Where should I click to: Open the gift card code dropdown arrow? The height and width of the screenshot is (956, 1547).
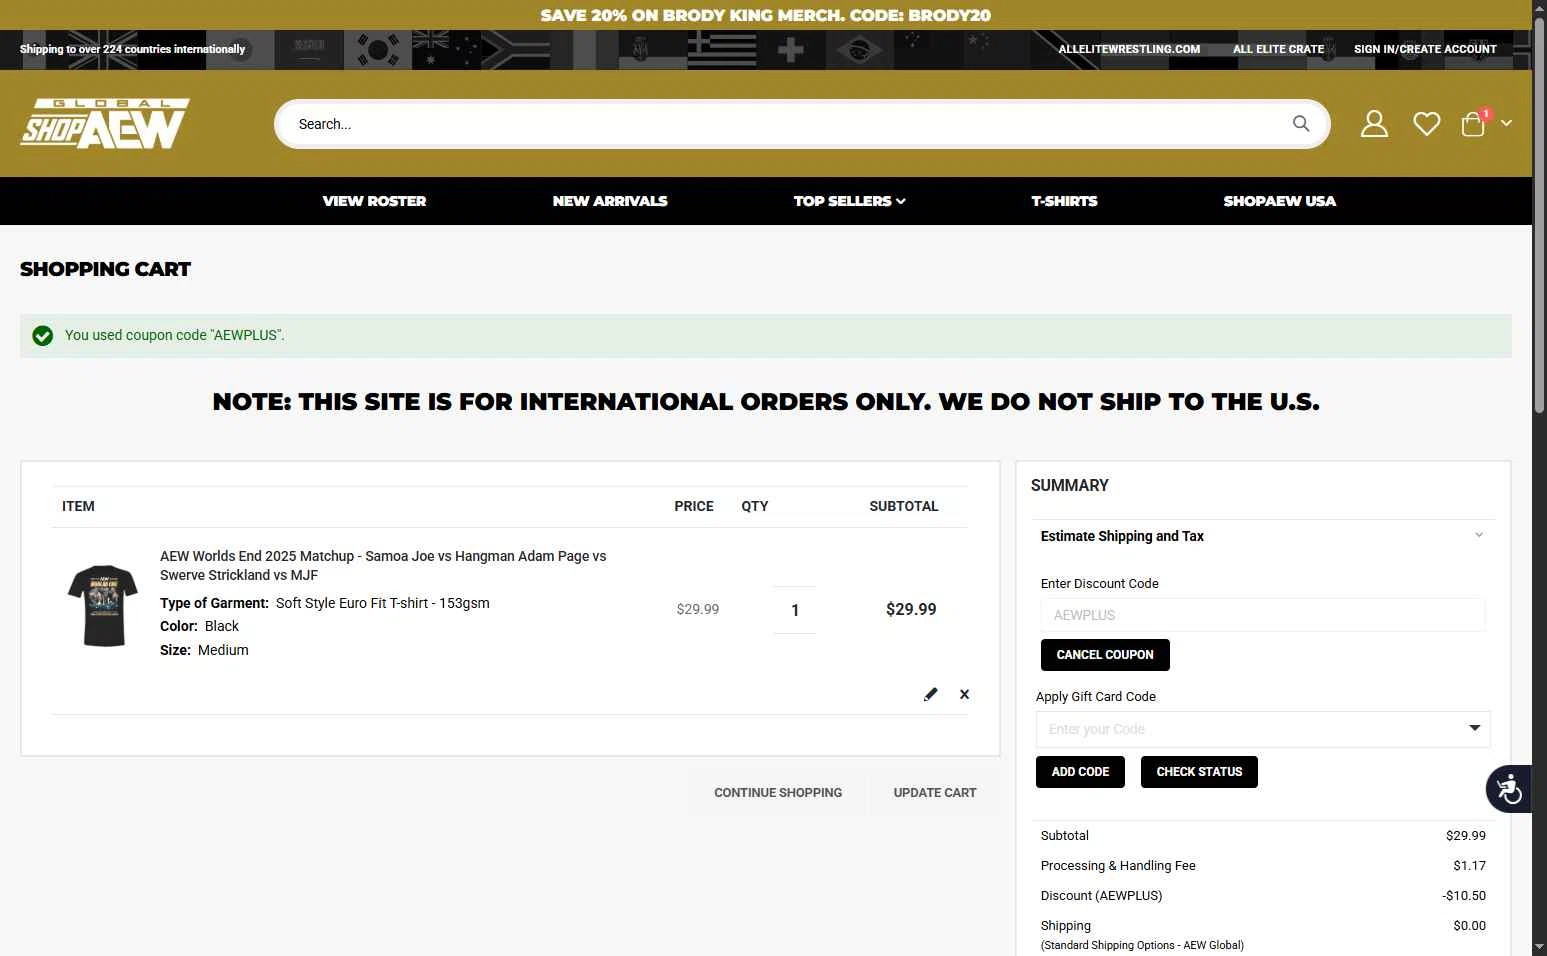pos(1474,728)
